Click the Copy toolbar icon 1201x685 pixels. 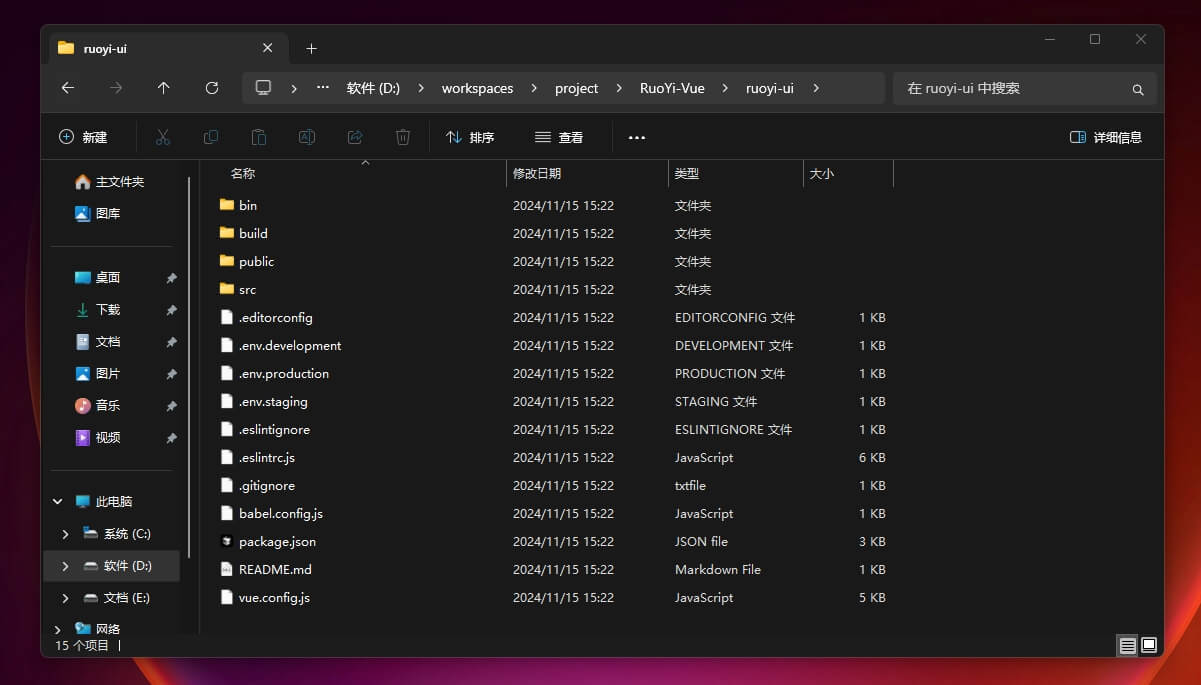[211, 137]
